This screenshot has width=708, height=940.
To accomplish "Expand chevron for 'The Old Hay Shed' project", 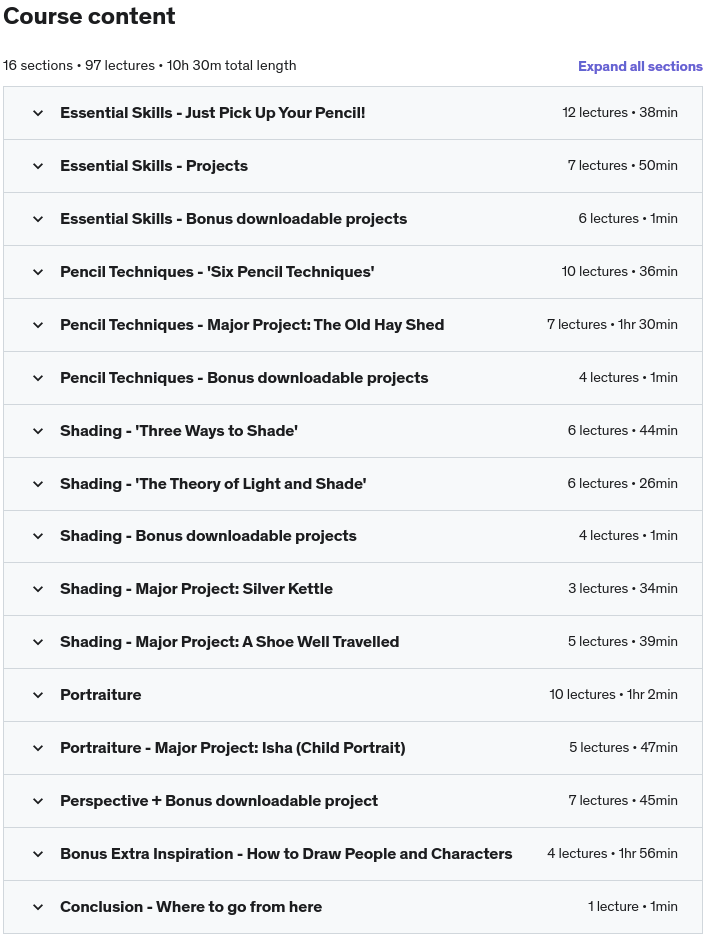I will click(38, 325).
